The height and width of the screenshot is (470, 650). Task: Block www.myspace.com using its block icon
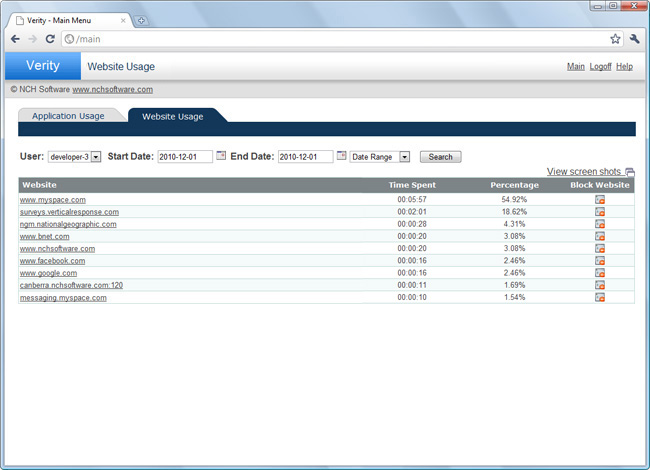pyautogui.click(x=600, y=200)
